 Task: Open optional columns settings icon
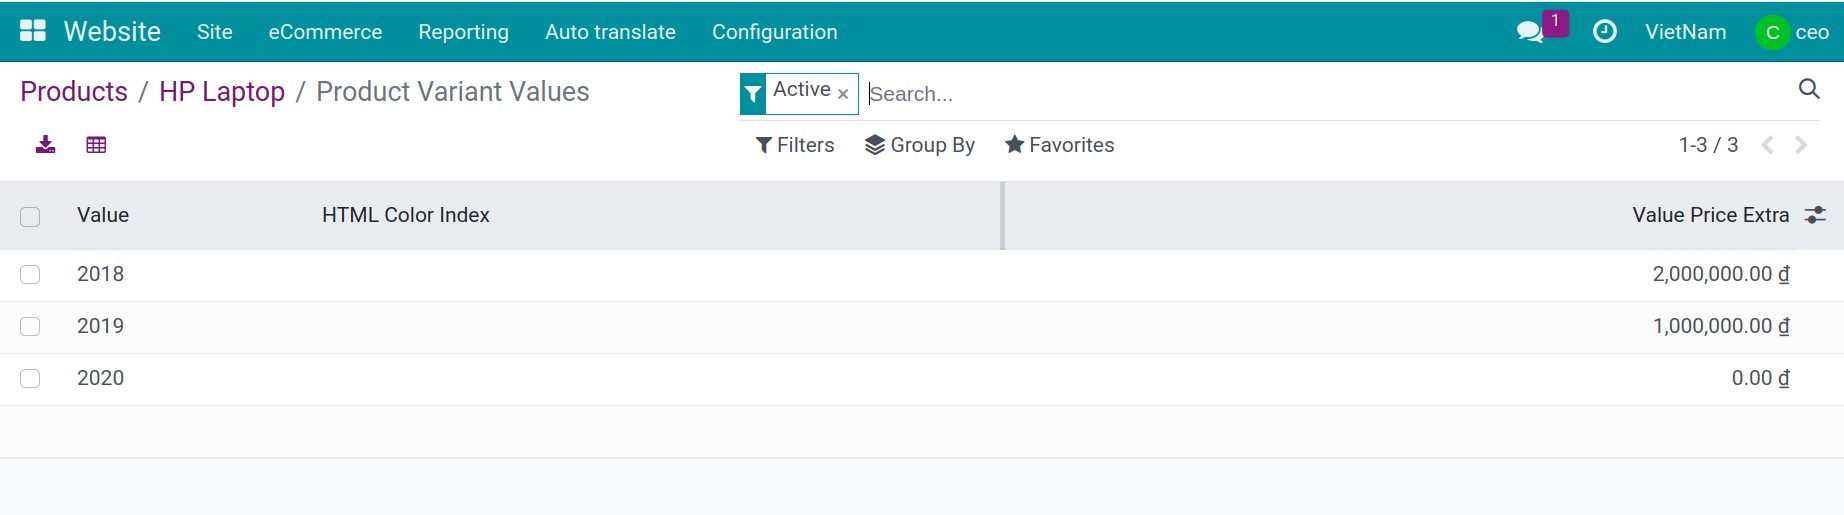[x=1815, y=215]
